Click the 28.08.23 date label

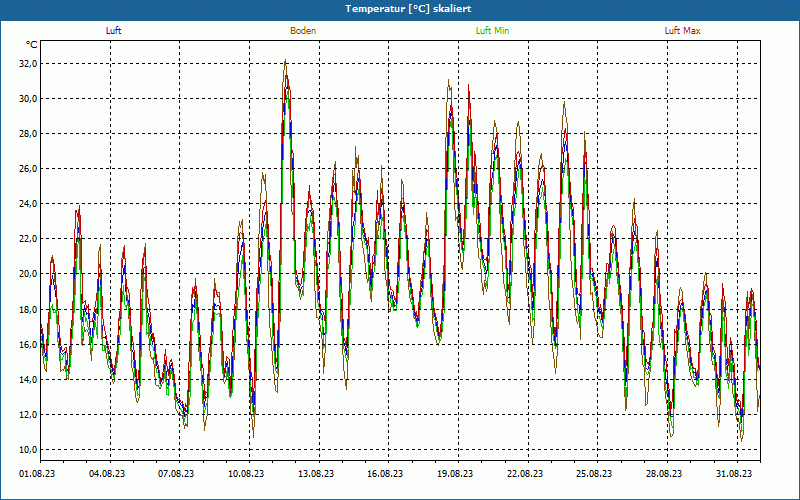pos(664,474)
